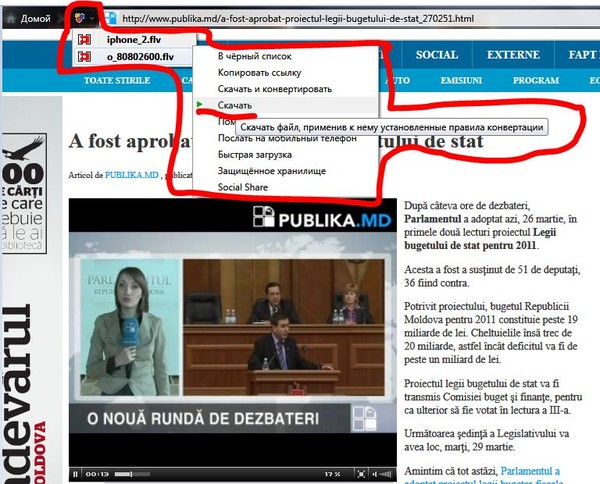Pause the video with the pause button

pyautogui.click(x=75, y=474)
